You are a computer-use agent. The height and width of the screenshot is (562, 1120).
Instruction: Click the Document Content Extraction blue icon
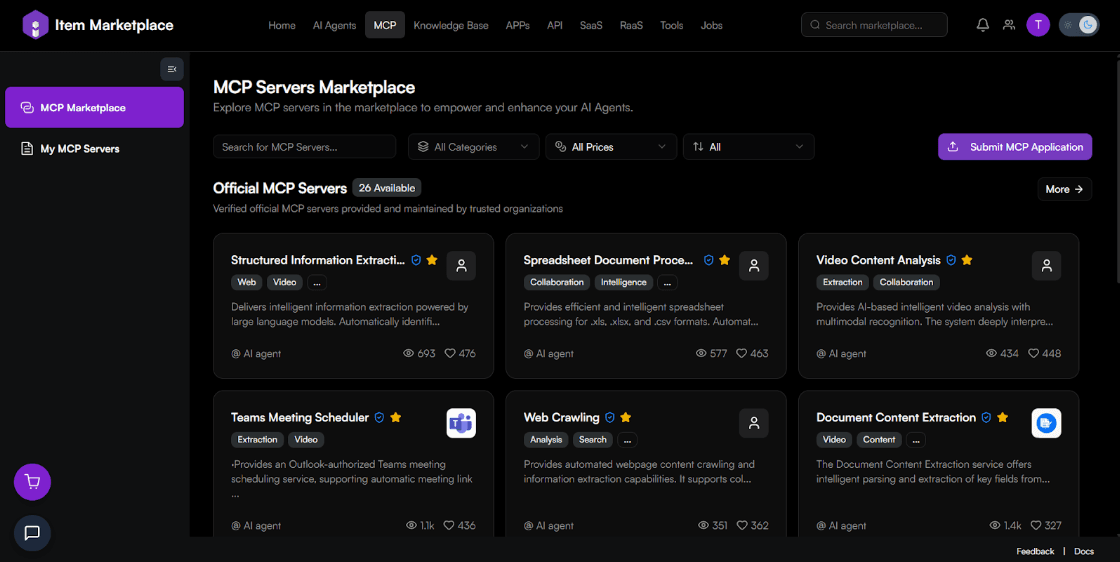pyautogui.click(x=1046, y=423)
